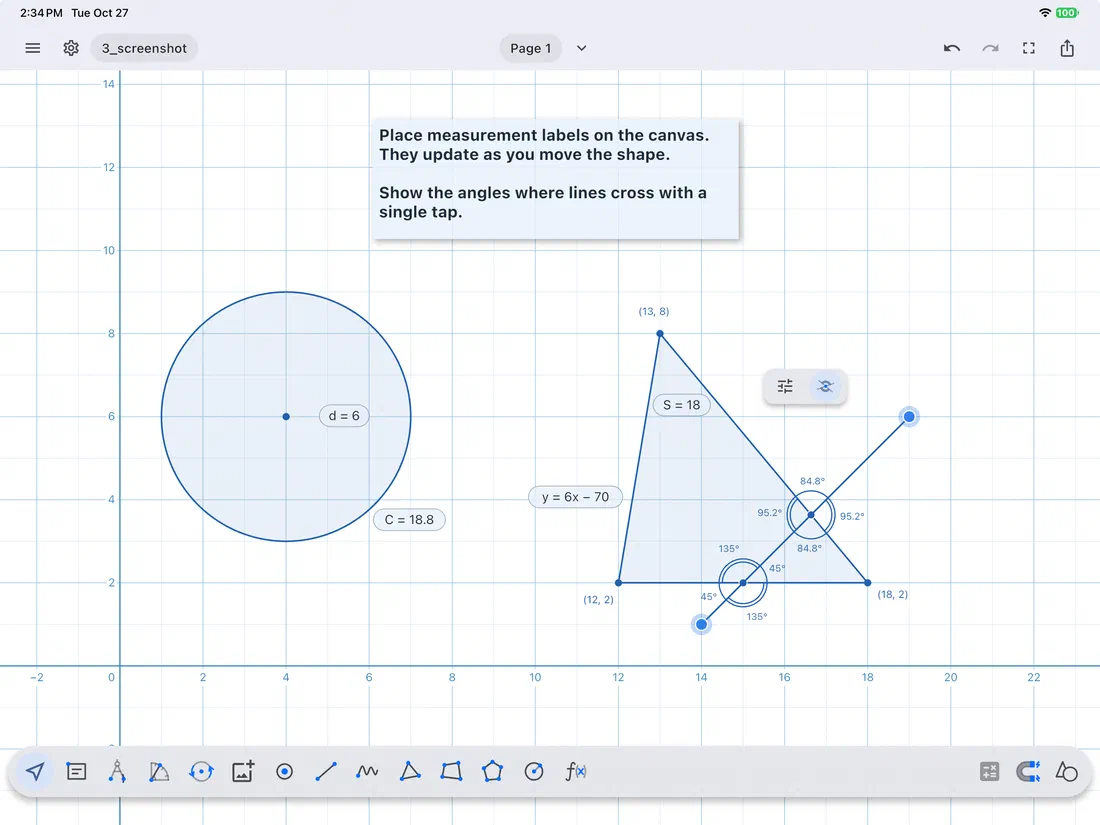Screen dimensions: 1100x825
Task: Select the quadrilateral tool
Action: (x=451, y=772)
